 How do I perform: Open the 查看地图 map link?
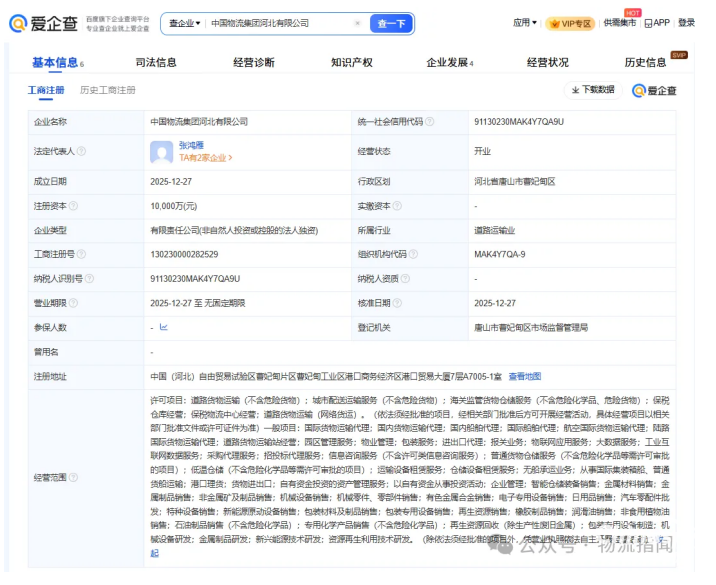[x=525, y=376]
